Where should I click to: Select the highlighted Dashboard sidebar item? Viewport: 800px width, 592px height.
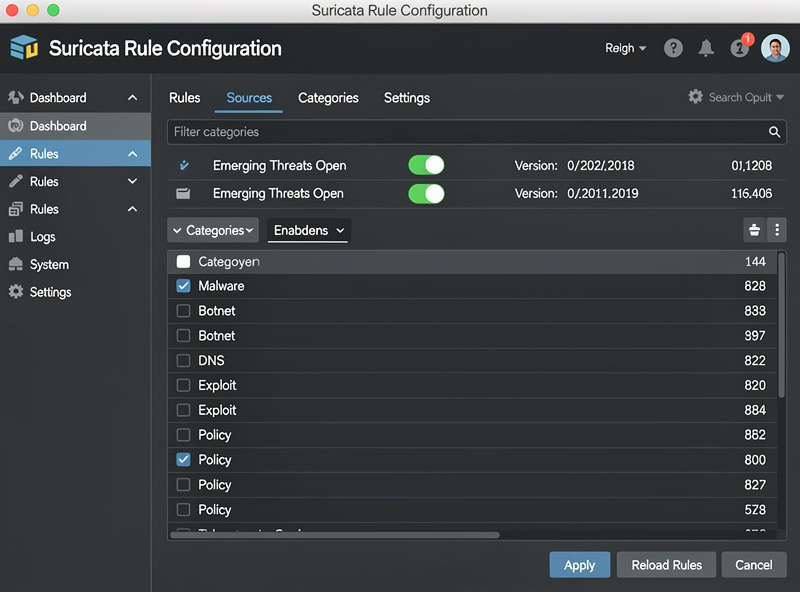pos(75,126)
